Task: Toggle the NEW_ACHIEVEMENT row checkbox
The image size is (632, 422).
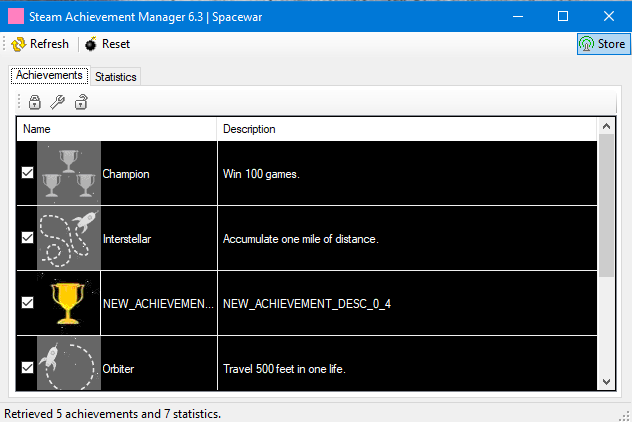Action: [27, 303]
